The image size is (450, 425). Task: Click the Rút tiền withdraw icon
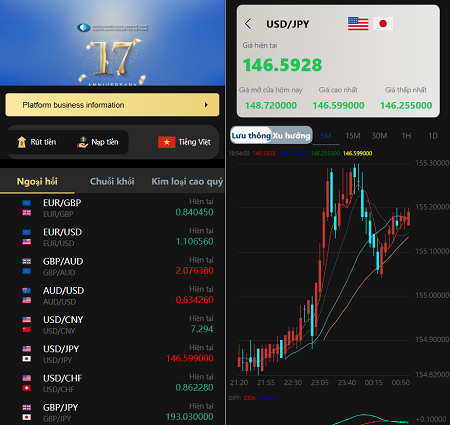tap(22, 142)
